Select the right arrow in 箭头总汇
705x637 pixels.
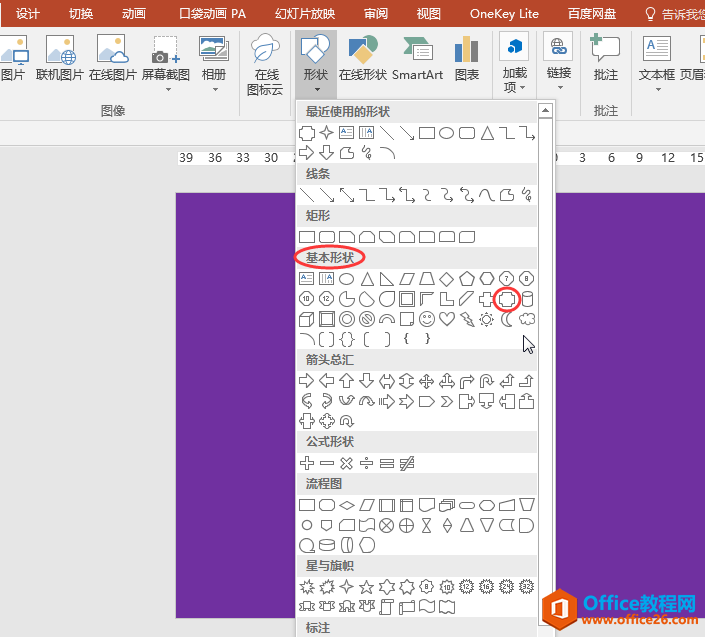307,381
